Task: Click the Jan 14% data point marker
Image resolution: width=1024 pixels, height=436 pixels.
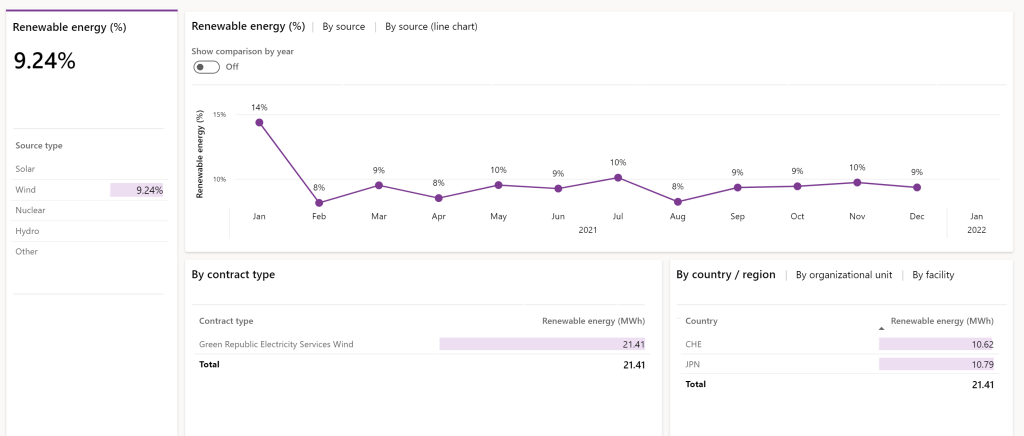Action: 259,123
